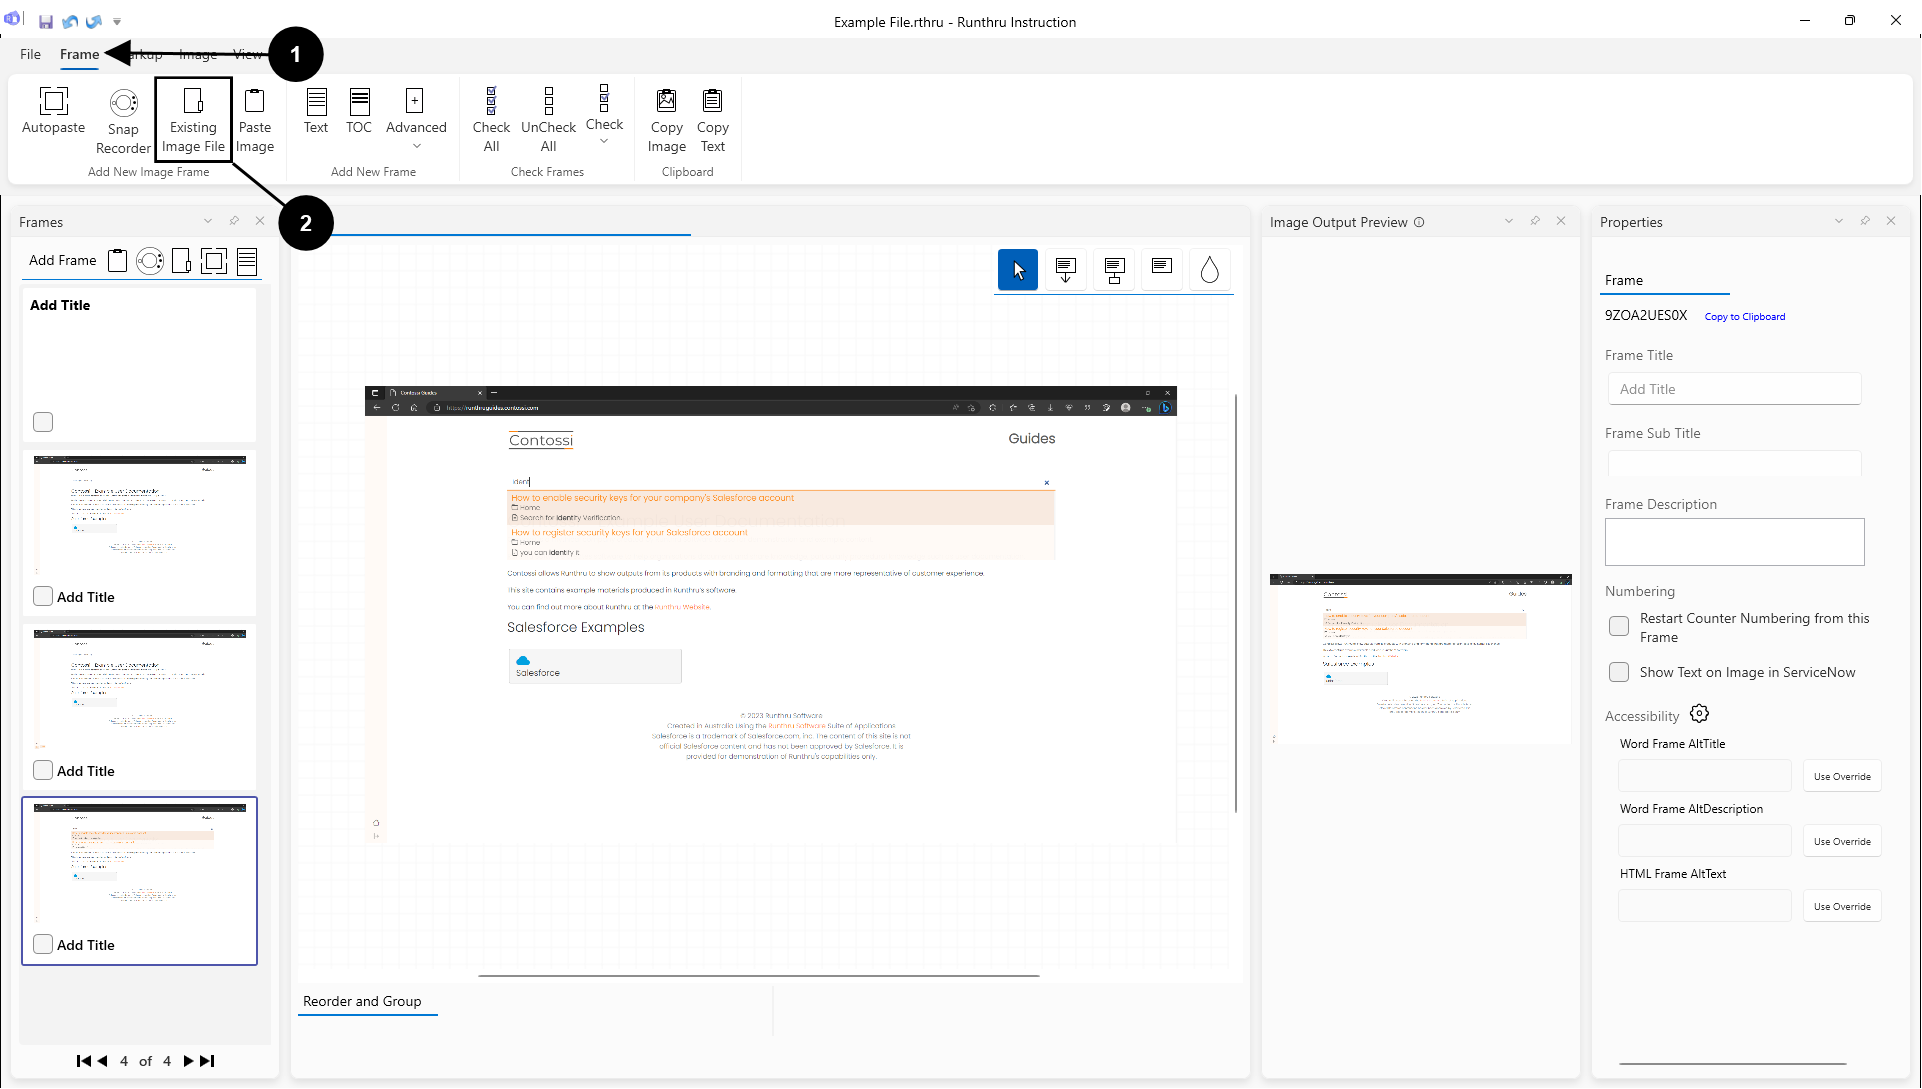
Task: Open accessibility settings gear icon
Action: point(1699,714)
